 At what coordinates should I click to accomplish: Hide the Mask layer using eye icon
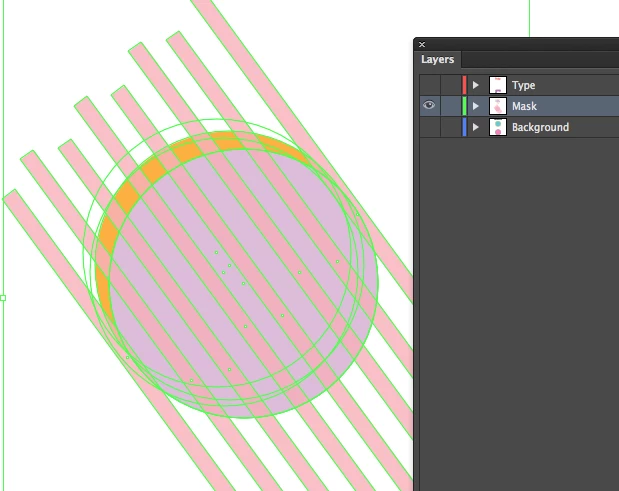[429, 105]
